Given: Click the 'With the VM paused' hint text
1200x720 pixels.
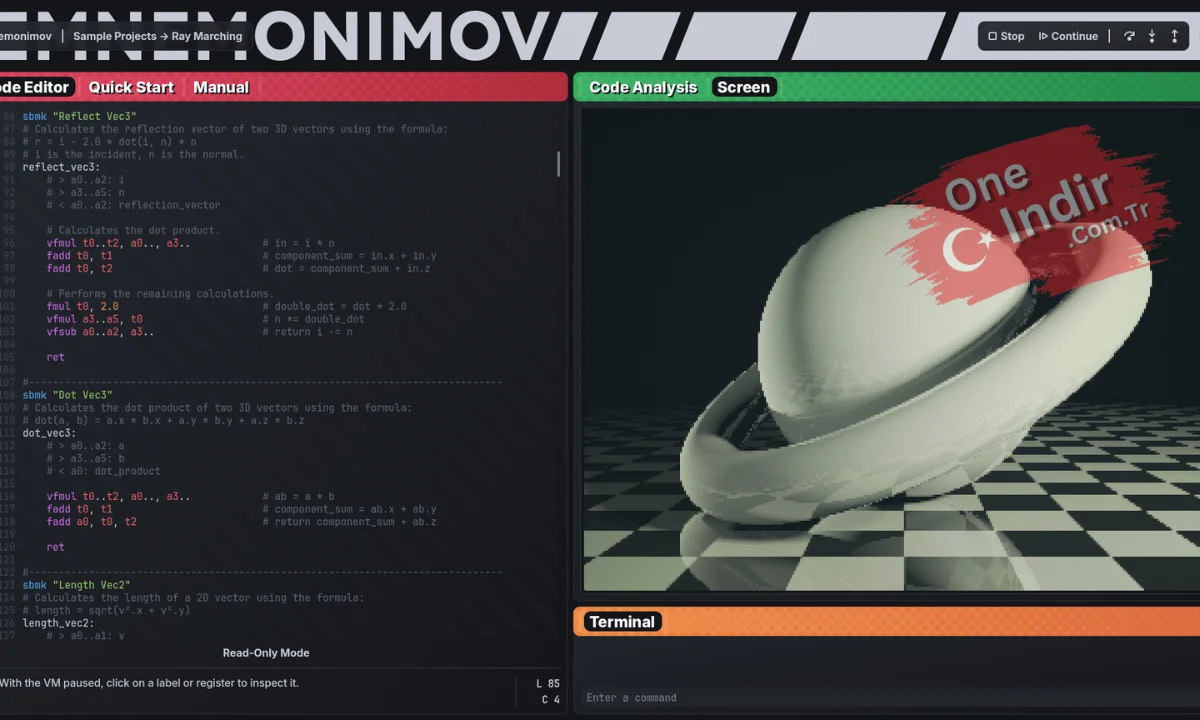Looking at the screenshot, I should (x=149, y=683).
